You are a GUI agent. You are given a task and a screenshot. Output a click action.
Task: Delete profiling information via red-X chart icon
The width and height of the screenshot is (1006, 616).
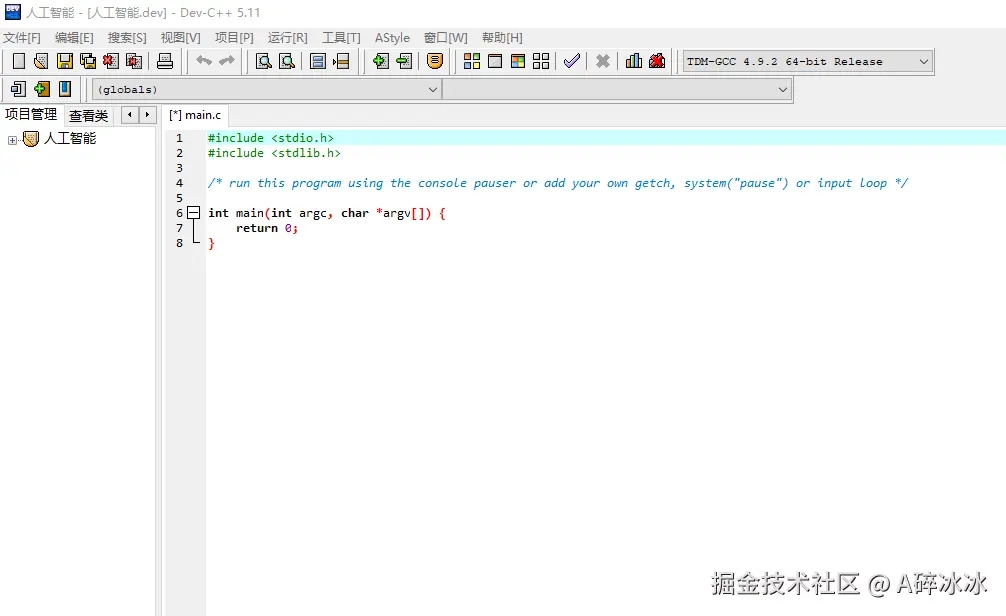pos(657,61)
